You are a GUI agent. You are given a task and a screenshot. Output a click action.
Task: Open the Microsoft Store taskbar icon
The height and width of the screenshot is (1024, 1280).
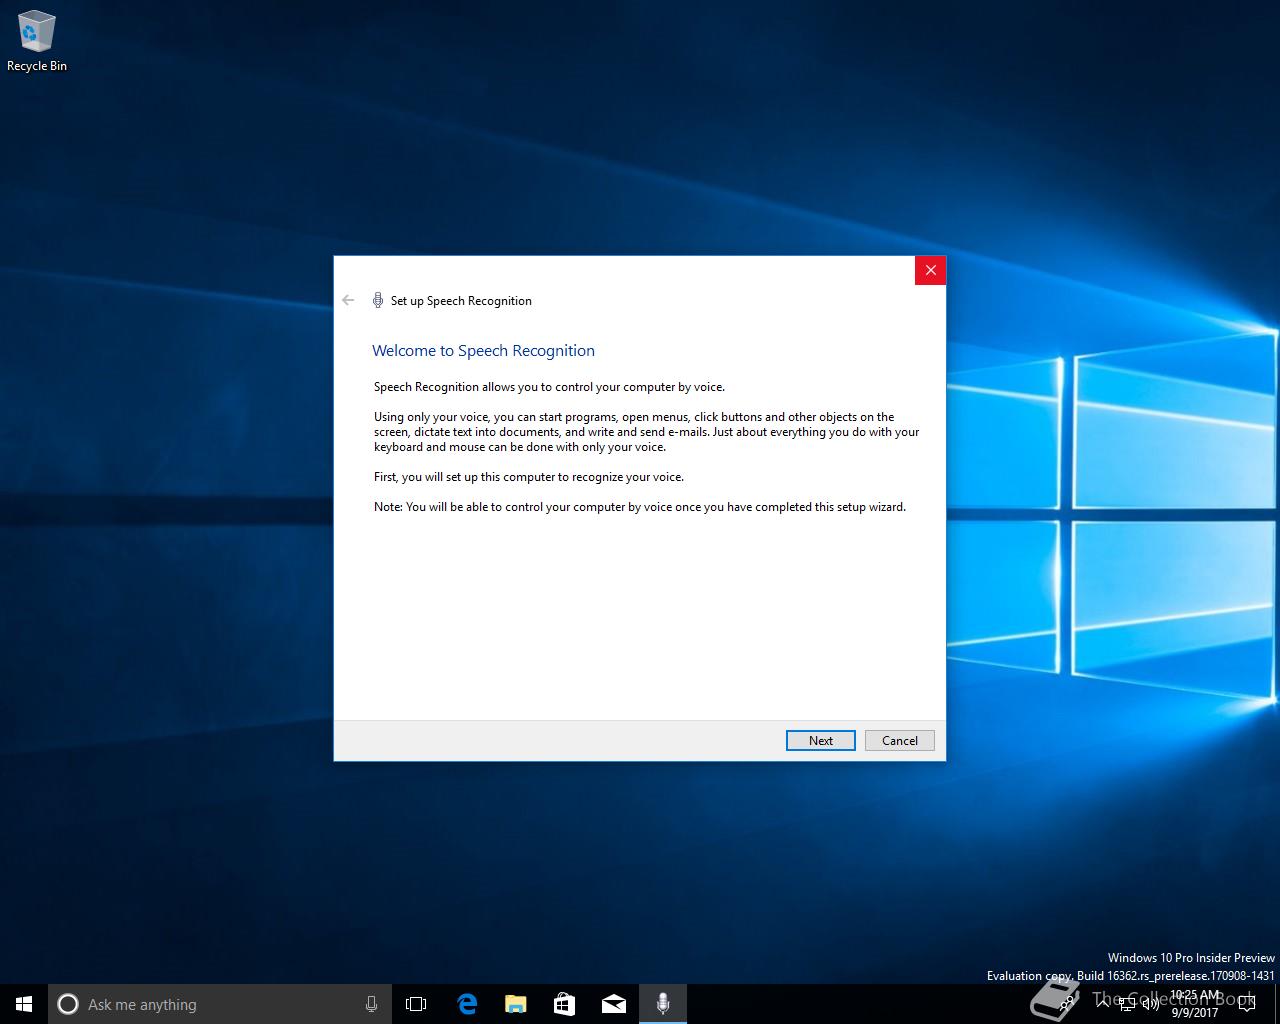point(564,1004)
